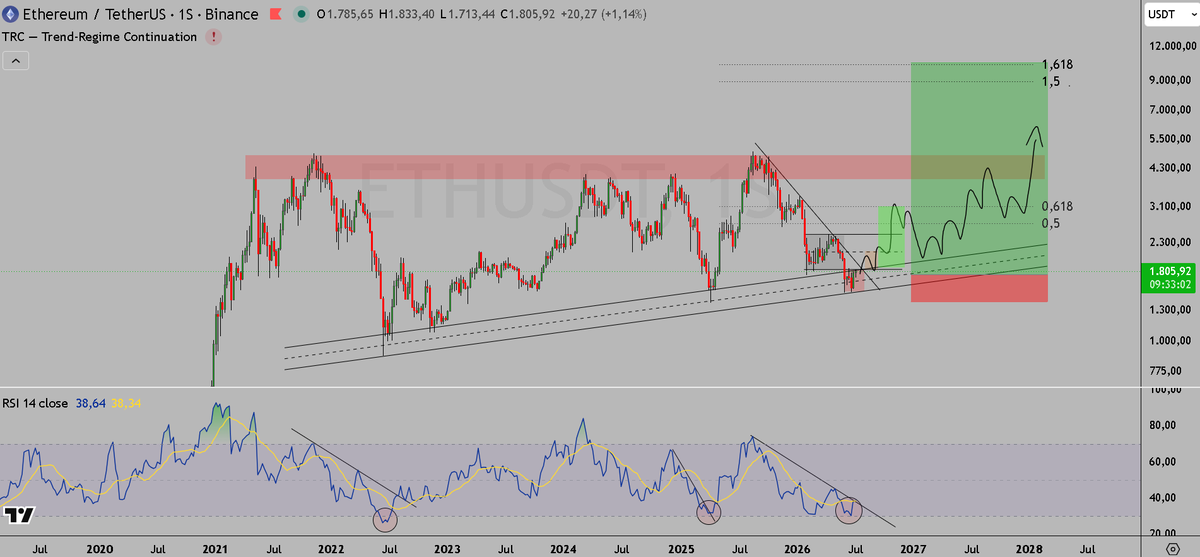Click the 0,5 Fibonacci level label
This screenshot has width=1200, height=557.
coord(1051,223)
